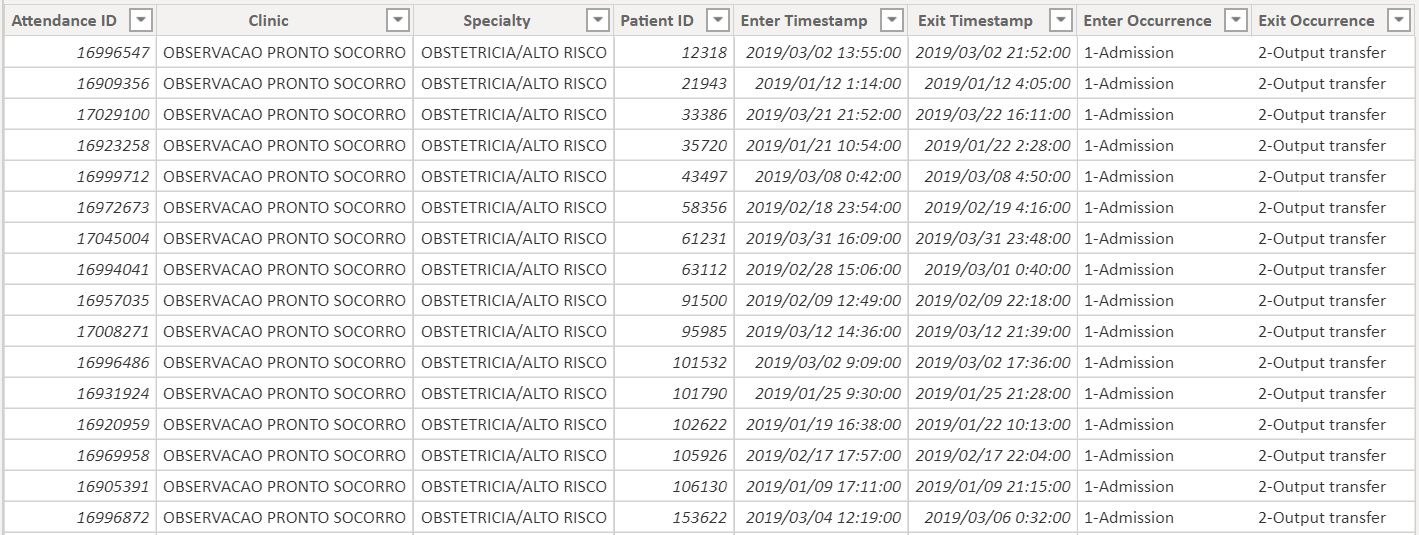
Task: Open the Enter Occurrence filter dropdown
Action: pyautogui.click(x=1237, y=20)
